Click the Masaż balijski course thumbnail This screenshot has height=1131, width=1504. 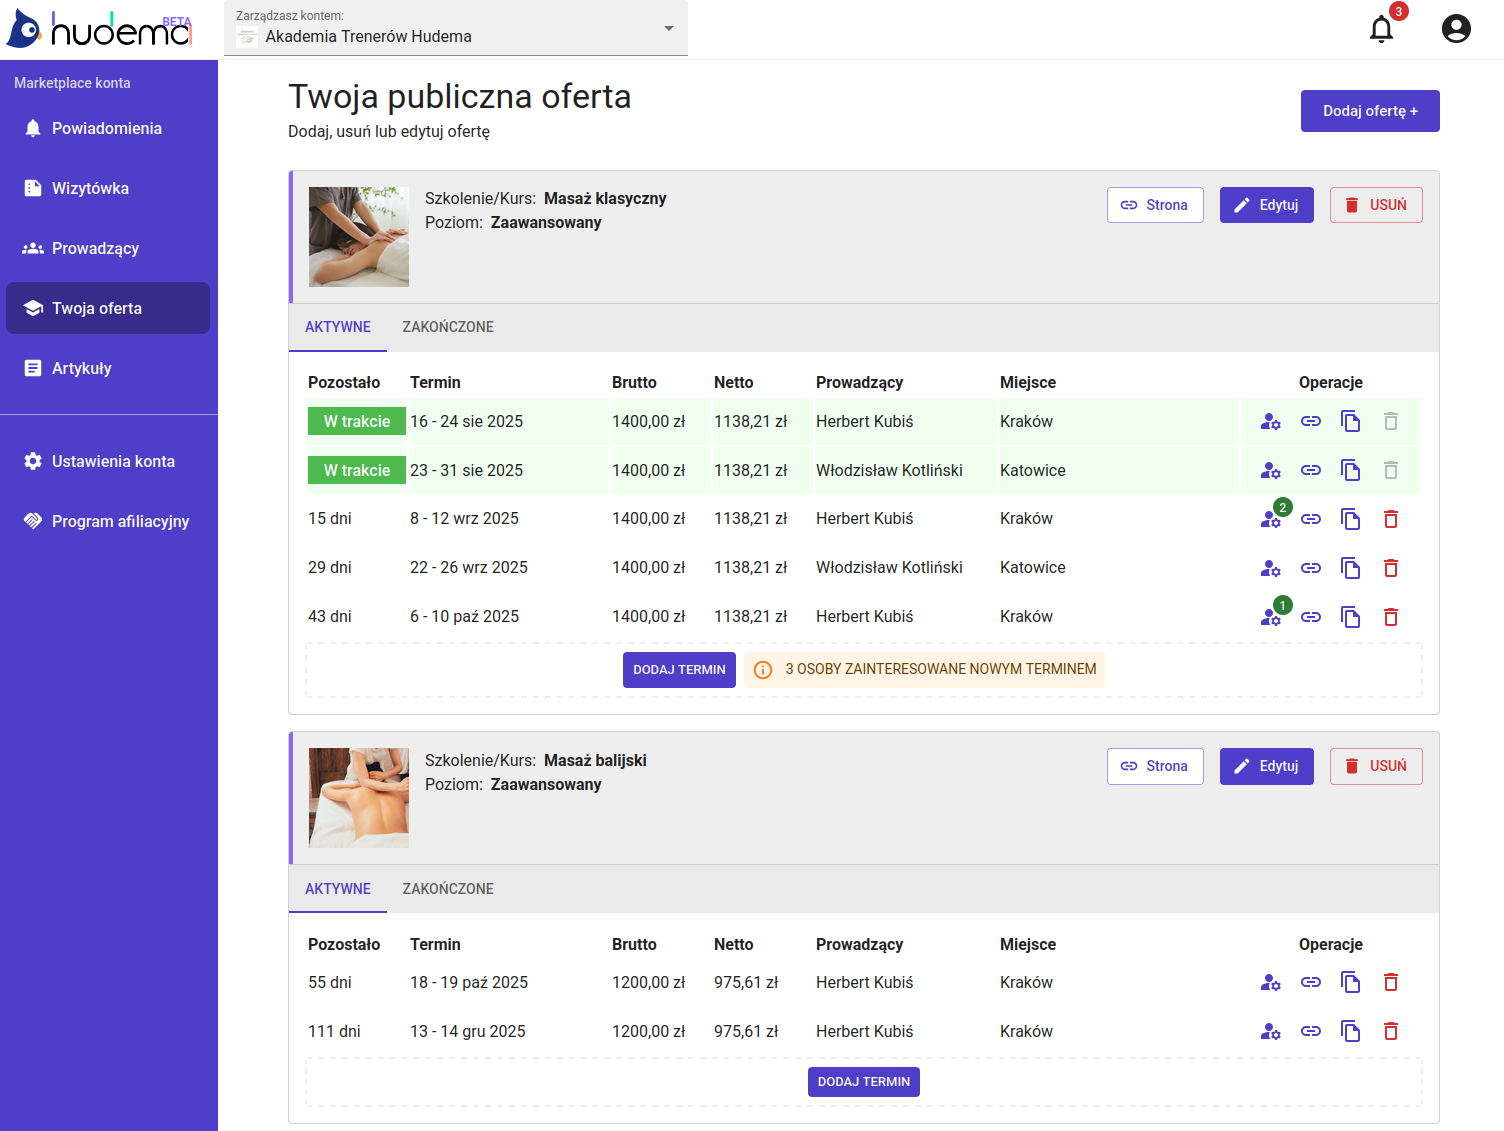coord(359,798)
